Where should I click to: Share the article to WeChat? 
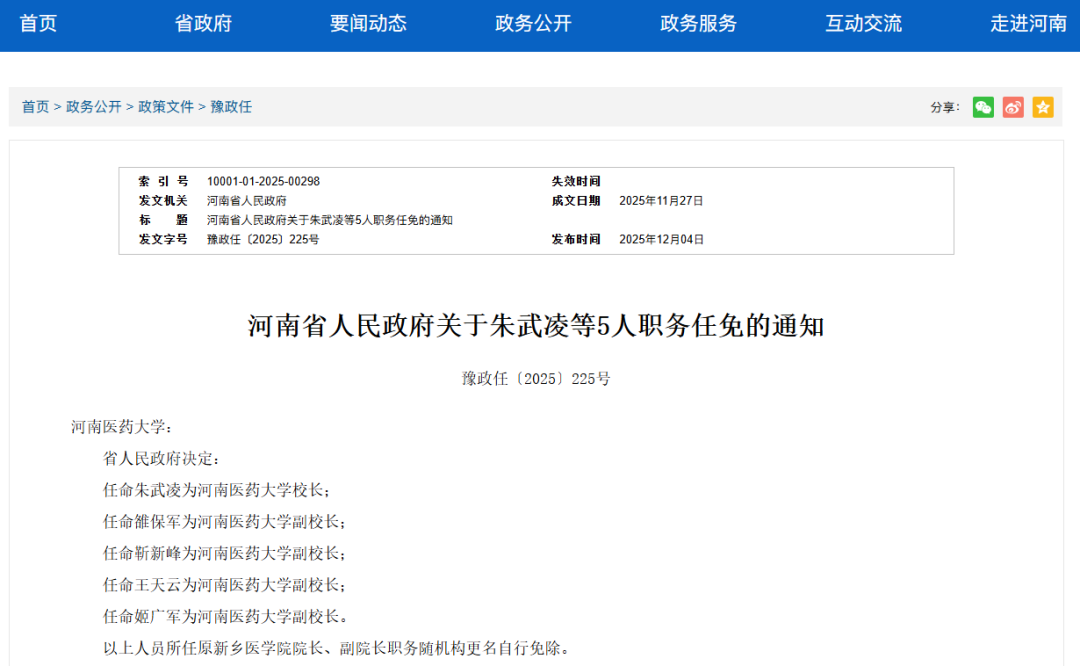coord(983,107)
